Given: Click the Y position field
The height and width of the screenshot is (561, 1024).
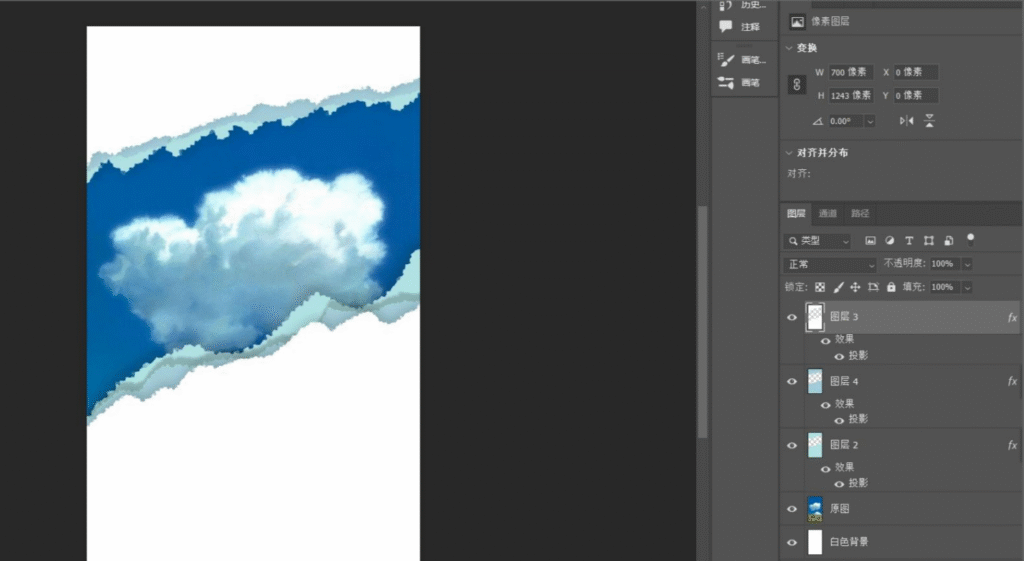Looking at the screenshot, I should pyautogui.click(x=916, y=95).
